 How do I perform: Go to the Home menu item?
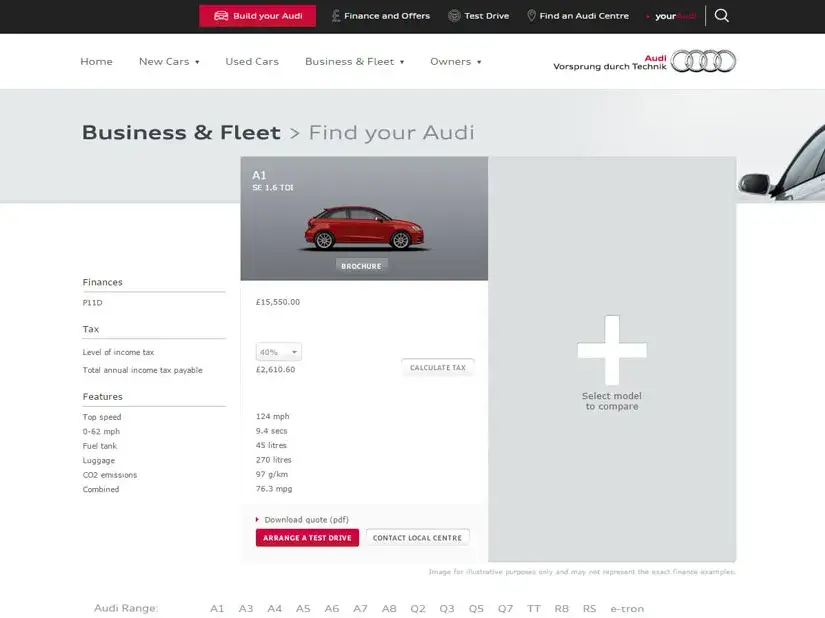[x=96, y=62]
